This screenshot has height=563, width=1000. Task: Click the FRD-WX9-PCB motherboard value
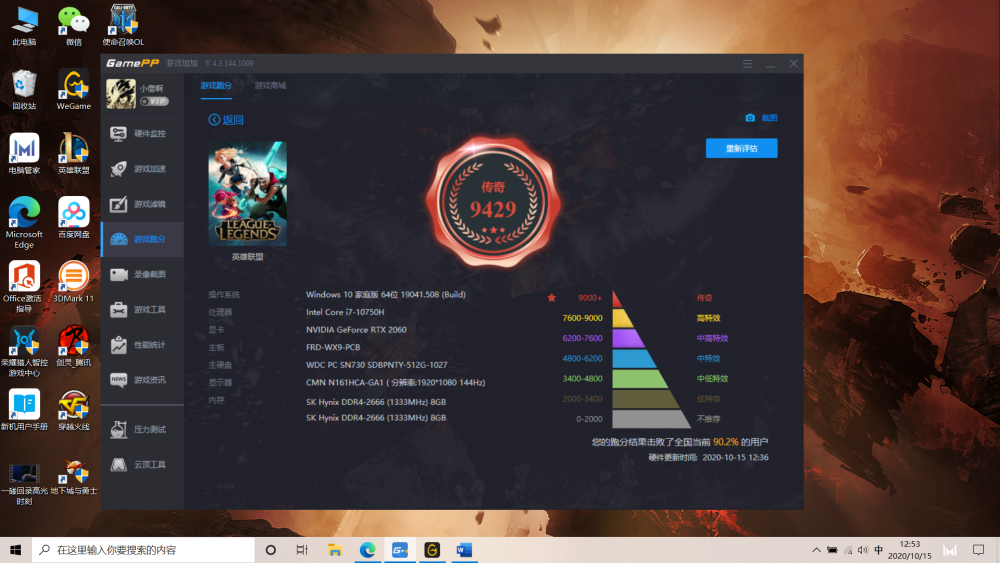[x=333, y=347]
